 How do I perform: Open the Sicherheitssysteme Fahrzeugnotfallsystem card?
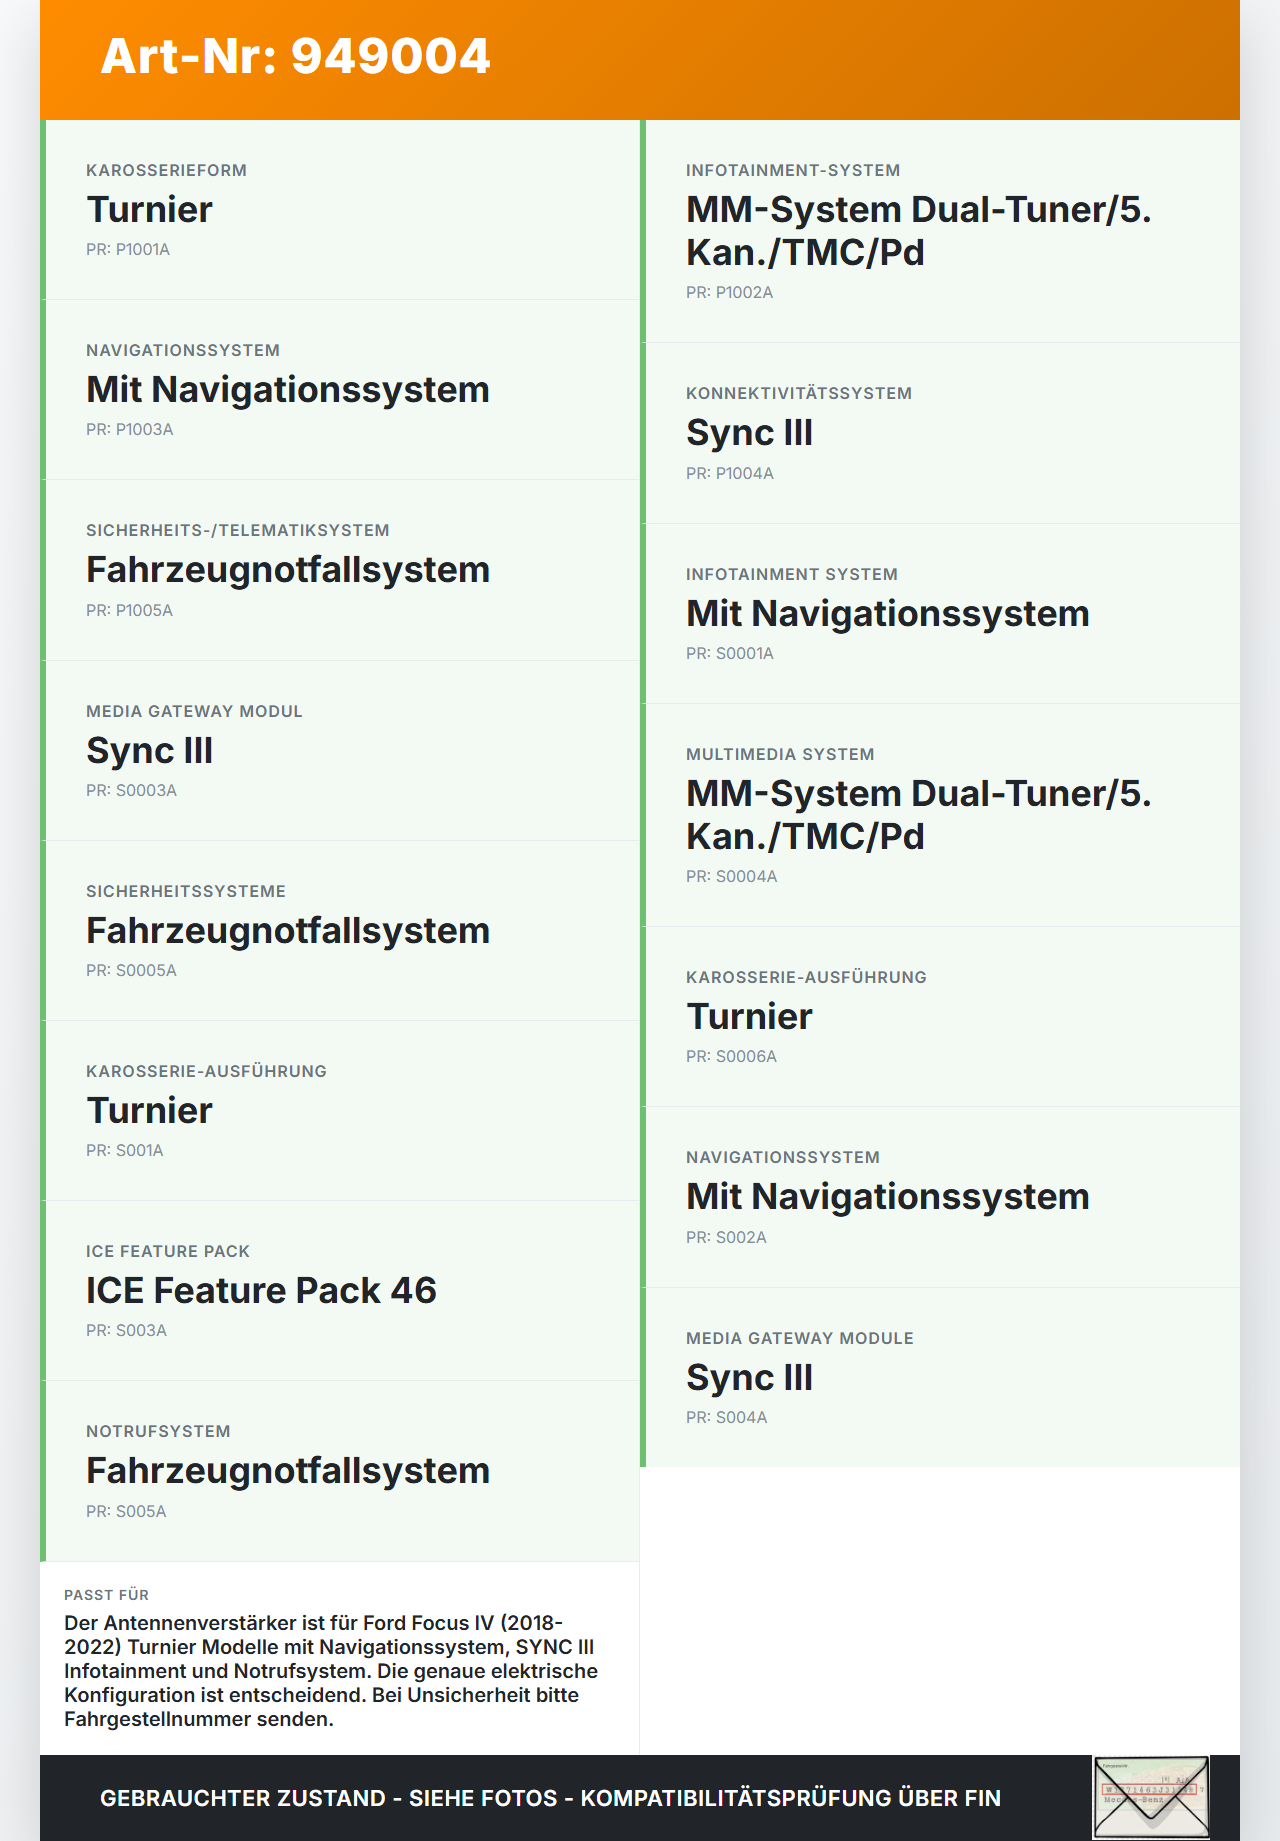[340, 931]
